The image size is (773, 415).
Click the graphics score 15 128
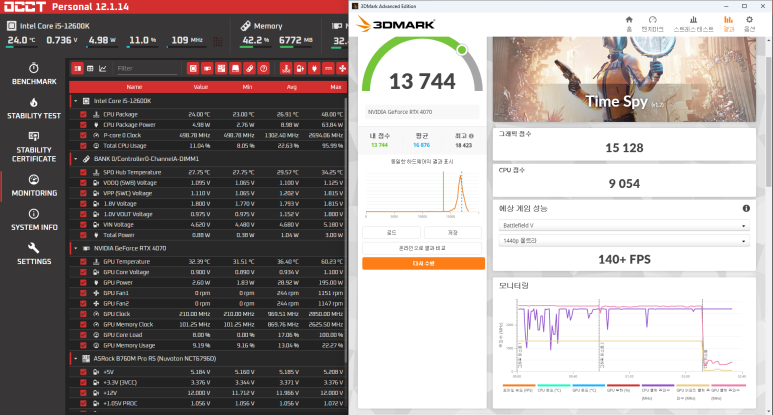[624, 148]
